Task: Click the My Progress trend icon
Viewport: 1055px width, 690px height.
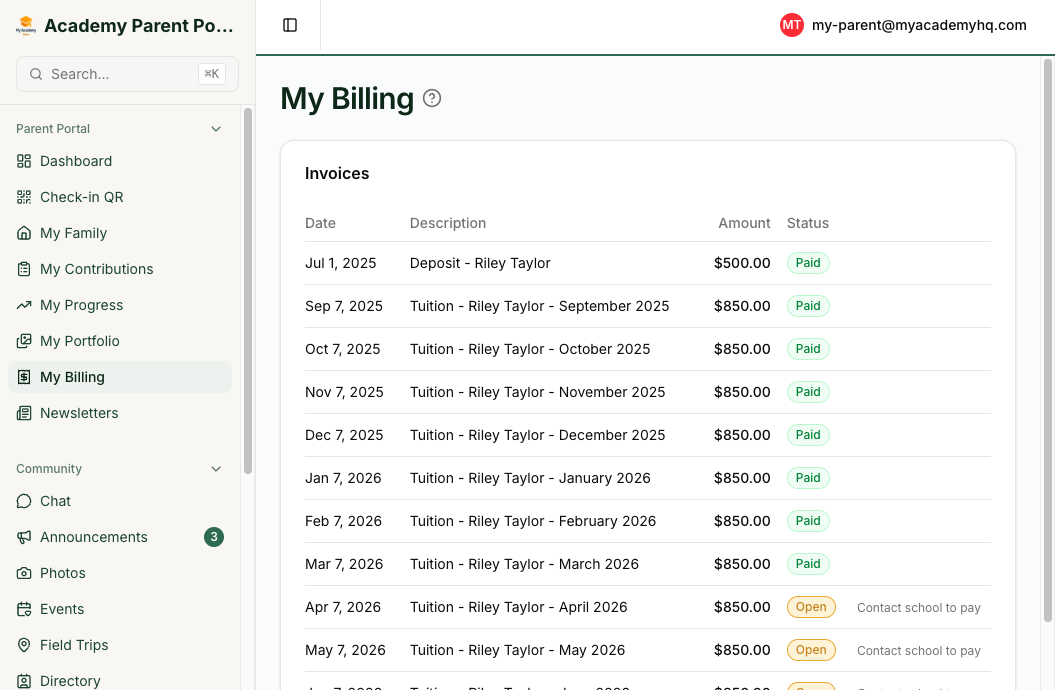Action: click(24, 305)
